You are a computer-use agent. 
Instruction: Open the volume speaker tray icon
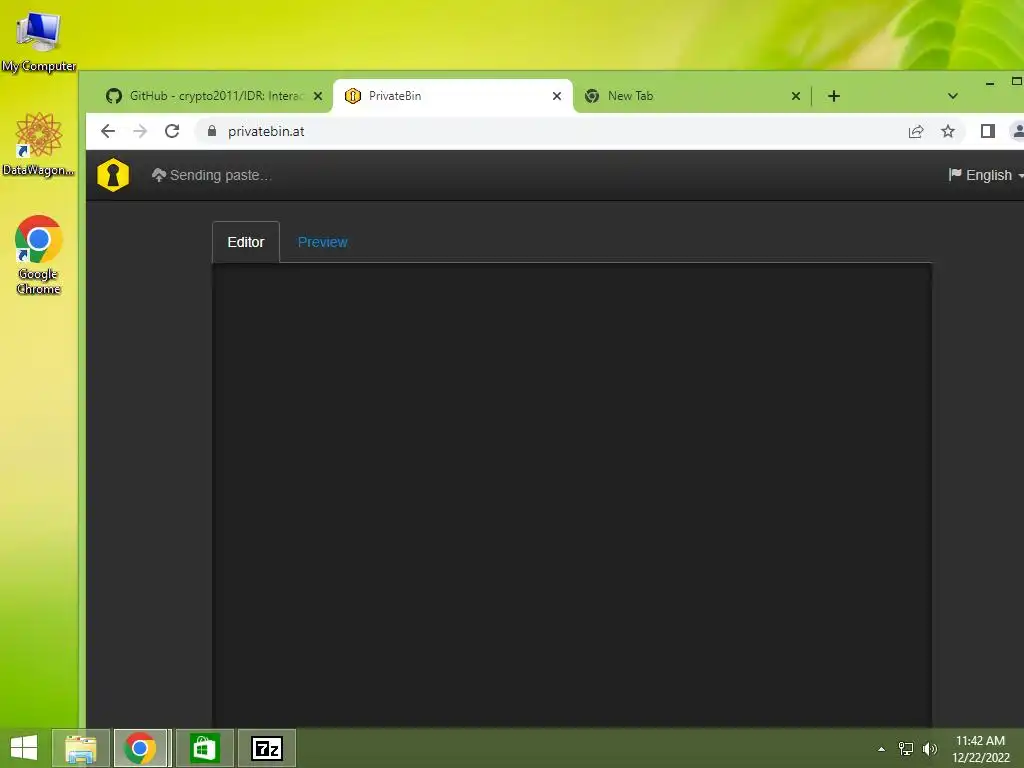pyautogui.click(x=930, y=749)
